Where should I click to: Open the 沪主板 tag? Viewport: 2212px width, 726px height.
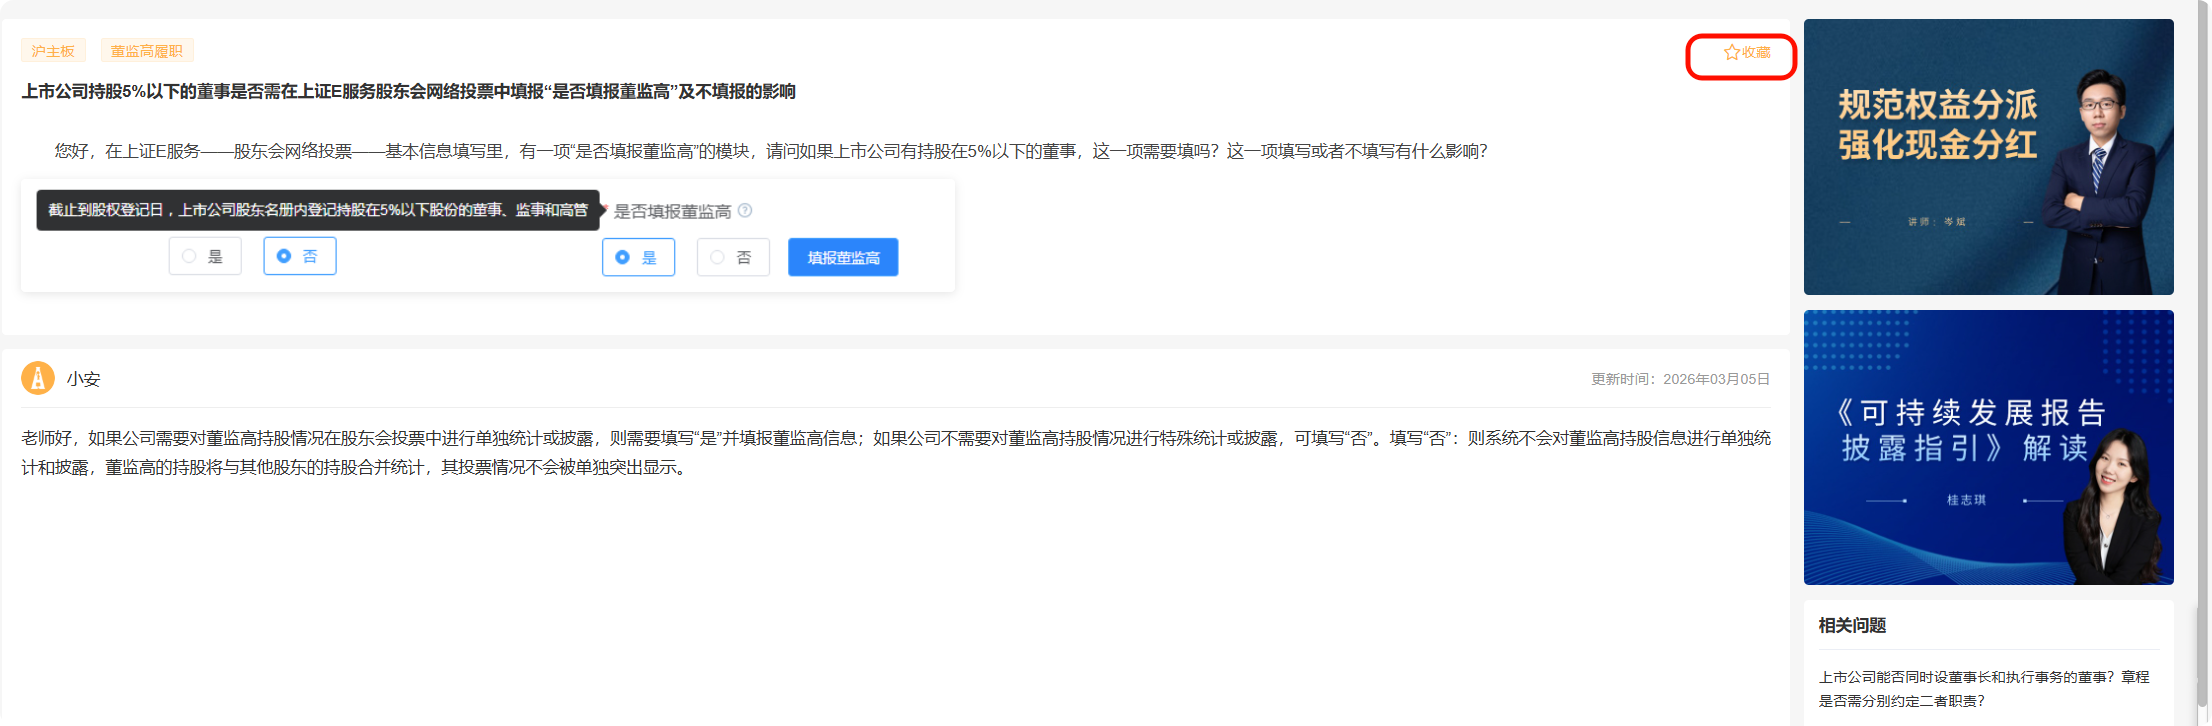point(53,51)
